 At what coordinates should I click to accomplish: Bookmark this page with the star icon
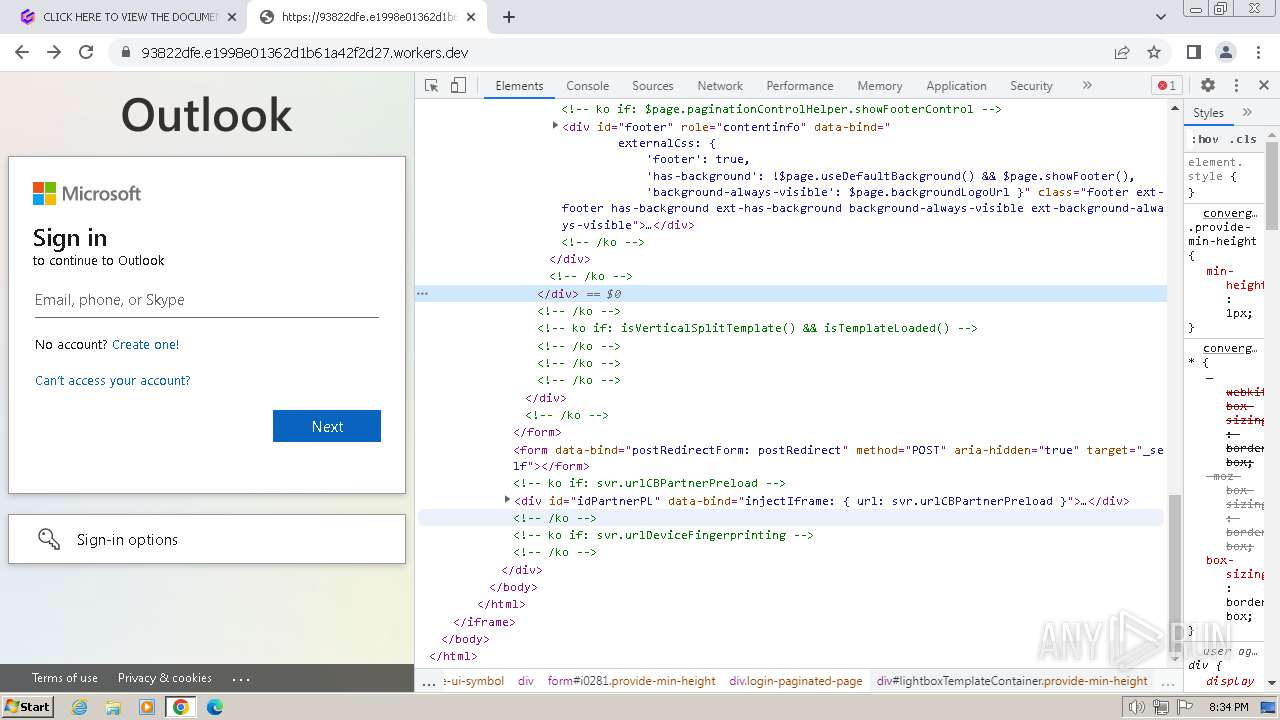tap(1154, 52)
